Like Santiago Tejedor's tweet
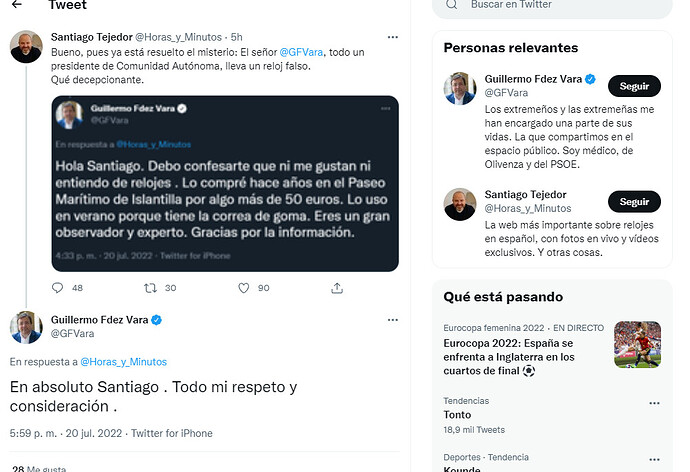Screen dimensions: 690x472 (243, 288)
